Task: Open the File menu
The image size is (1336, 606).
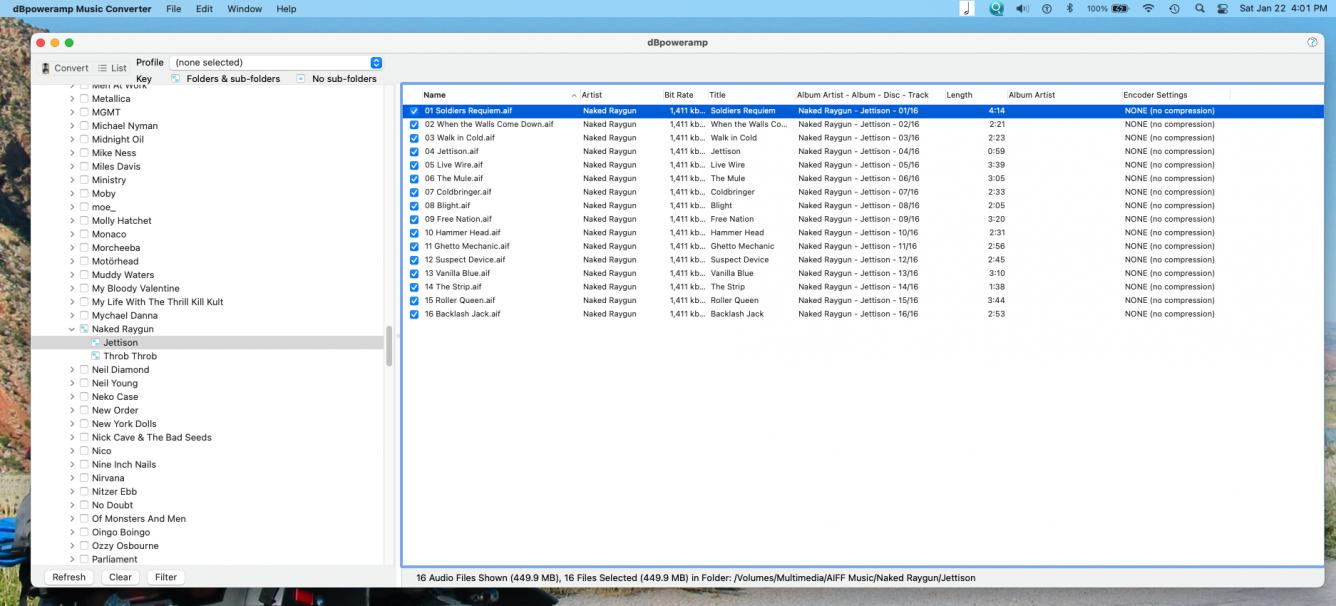Action: [174, 9]
